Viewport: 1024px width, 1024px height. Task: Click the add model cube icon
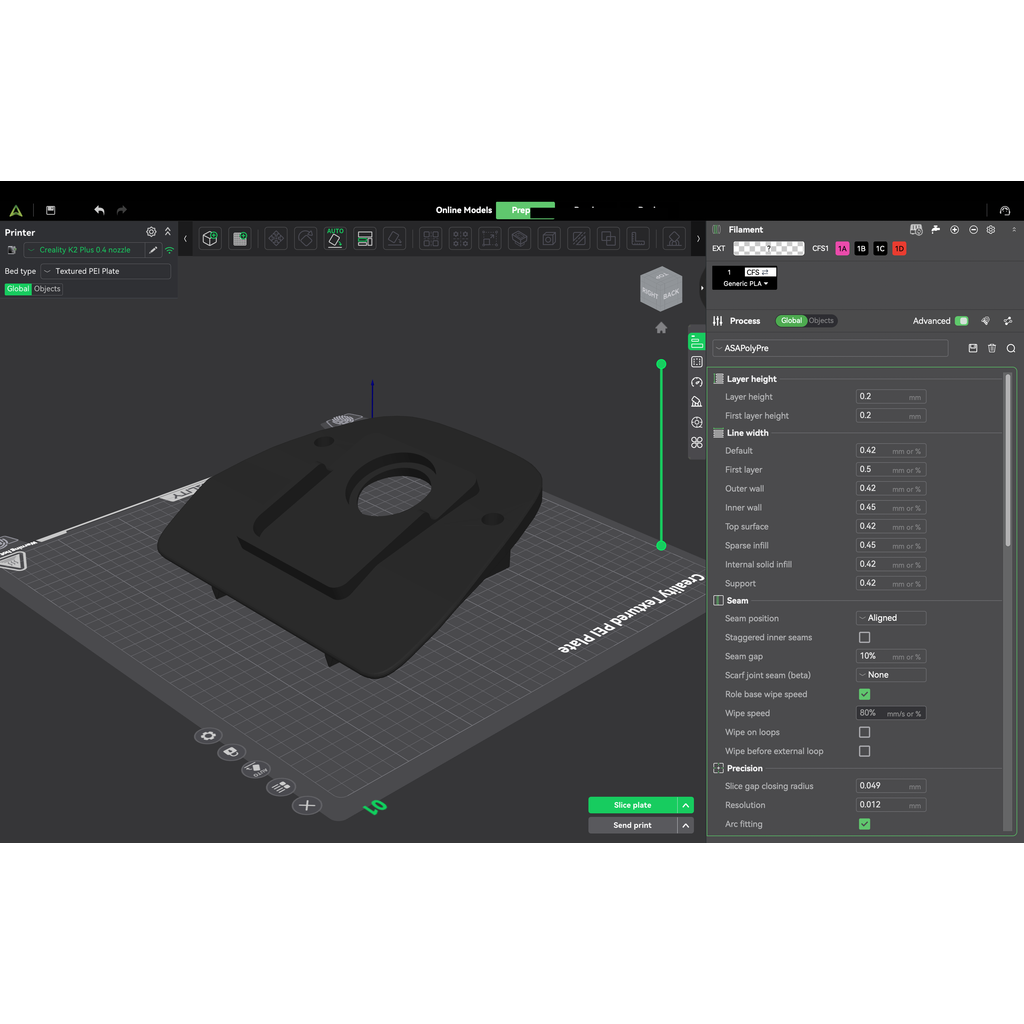click(210, 239)
